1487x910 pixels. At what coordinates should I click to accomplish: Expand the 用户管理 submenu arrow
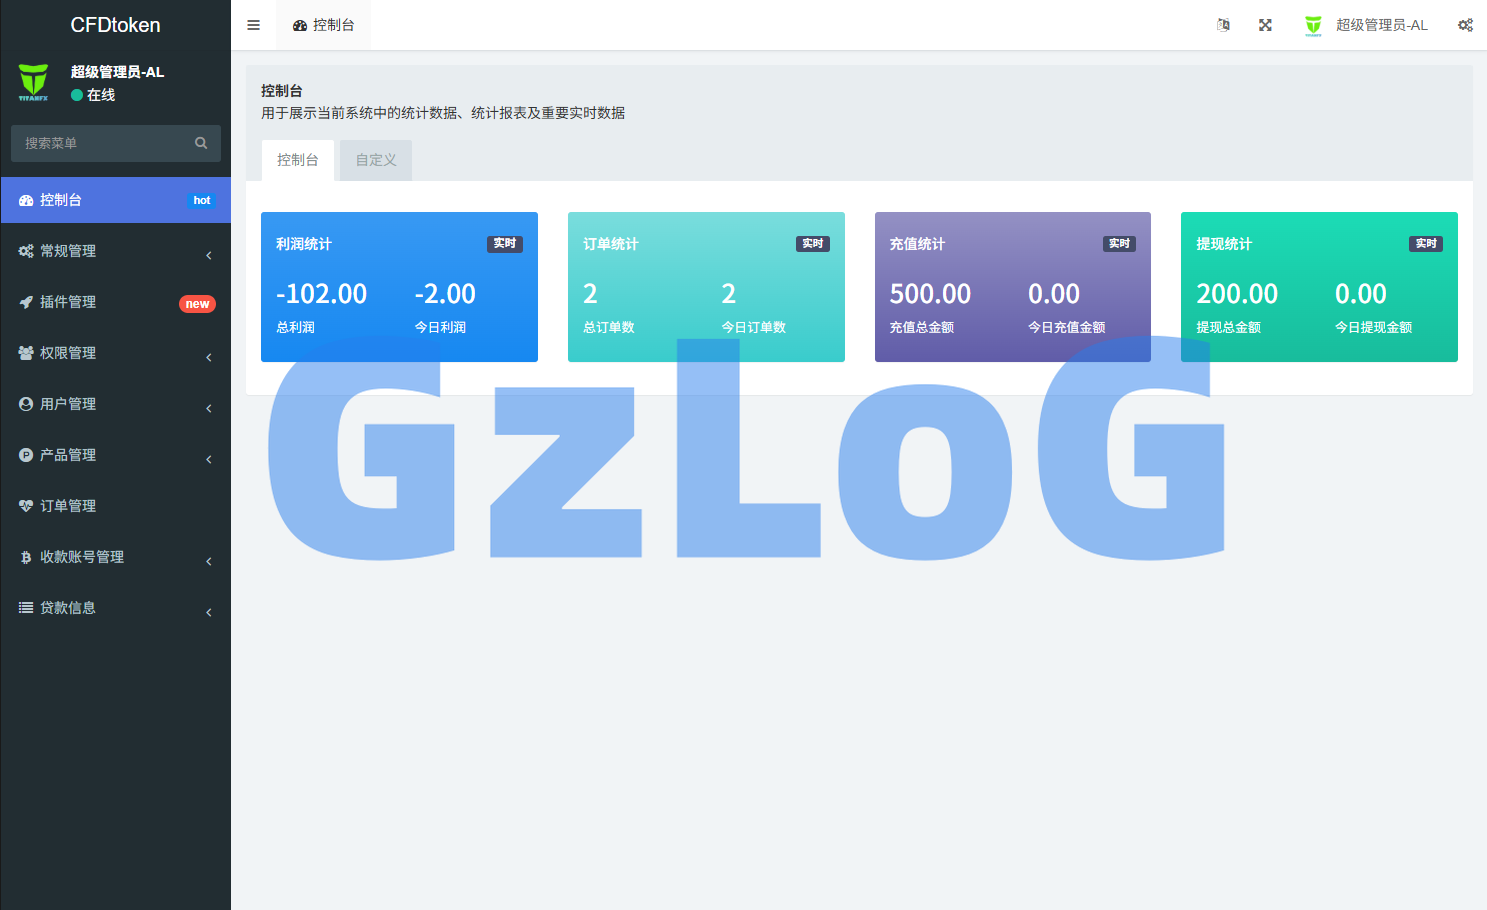(x=208, y=408)
